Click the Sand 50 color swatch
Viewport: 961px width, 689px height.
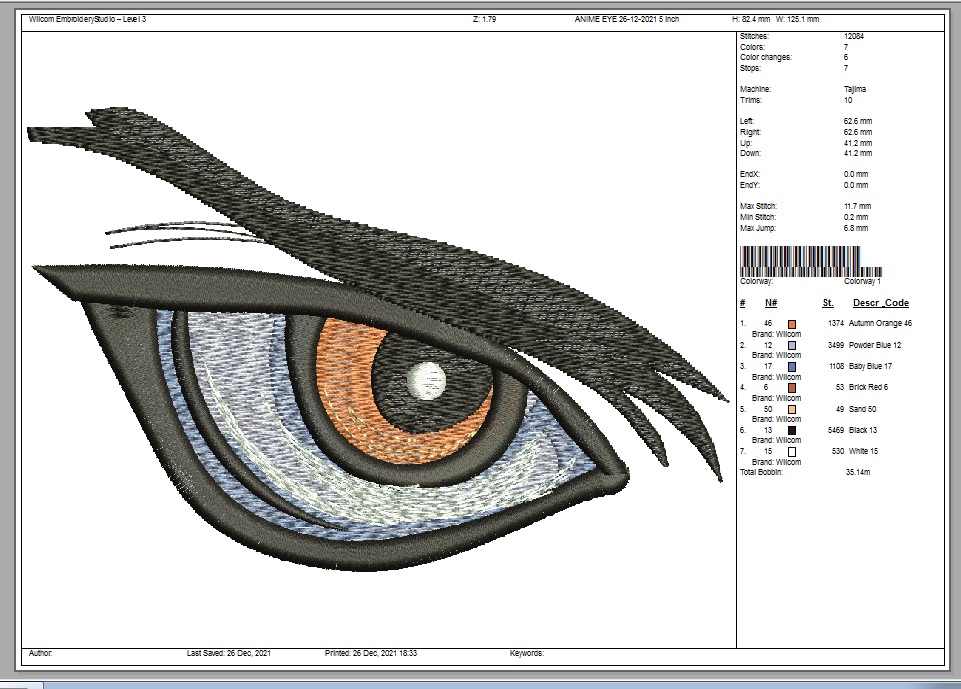point(792,409)
